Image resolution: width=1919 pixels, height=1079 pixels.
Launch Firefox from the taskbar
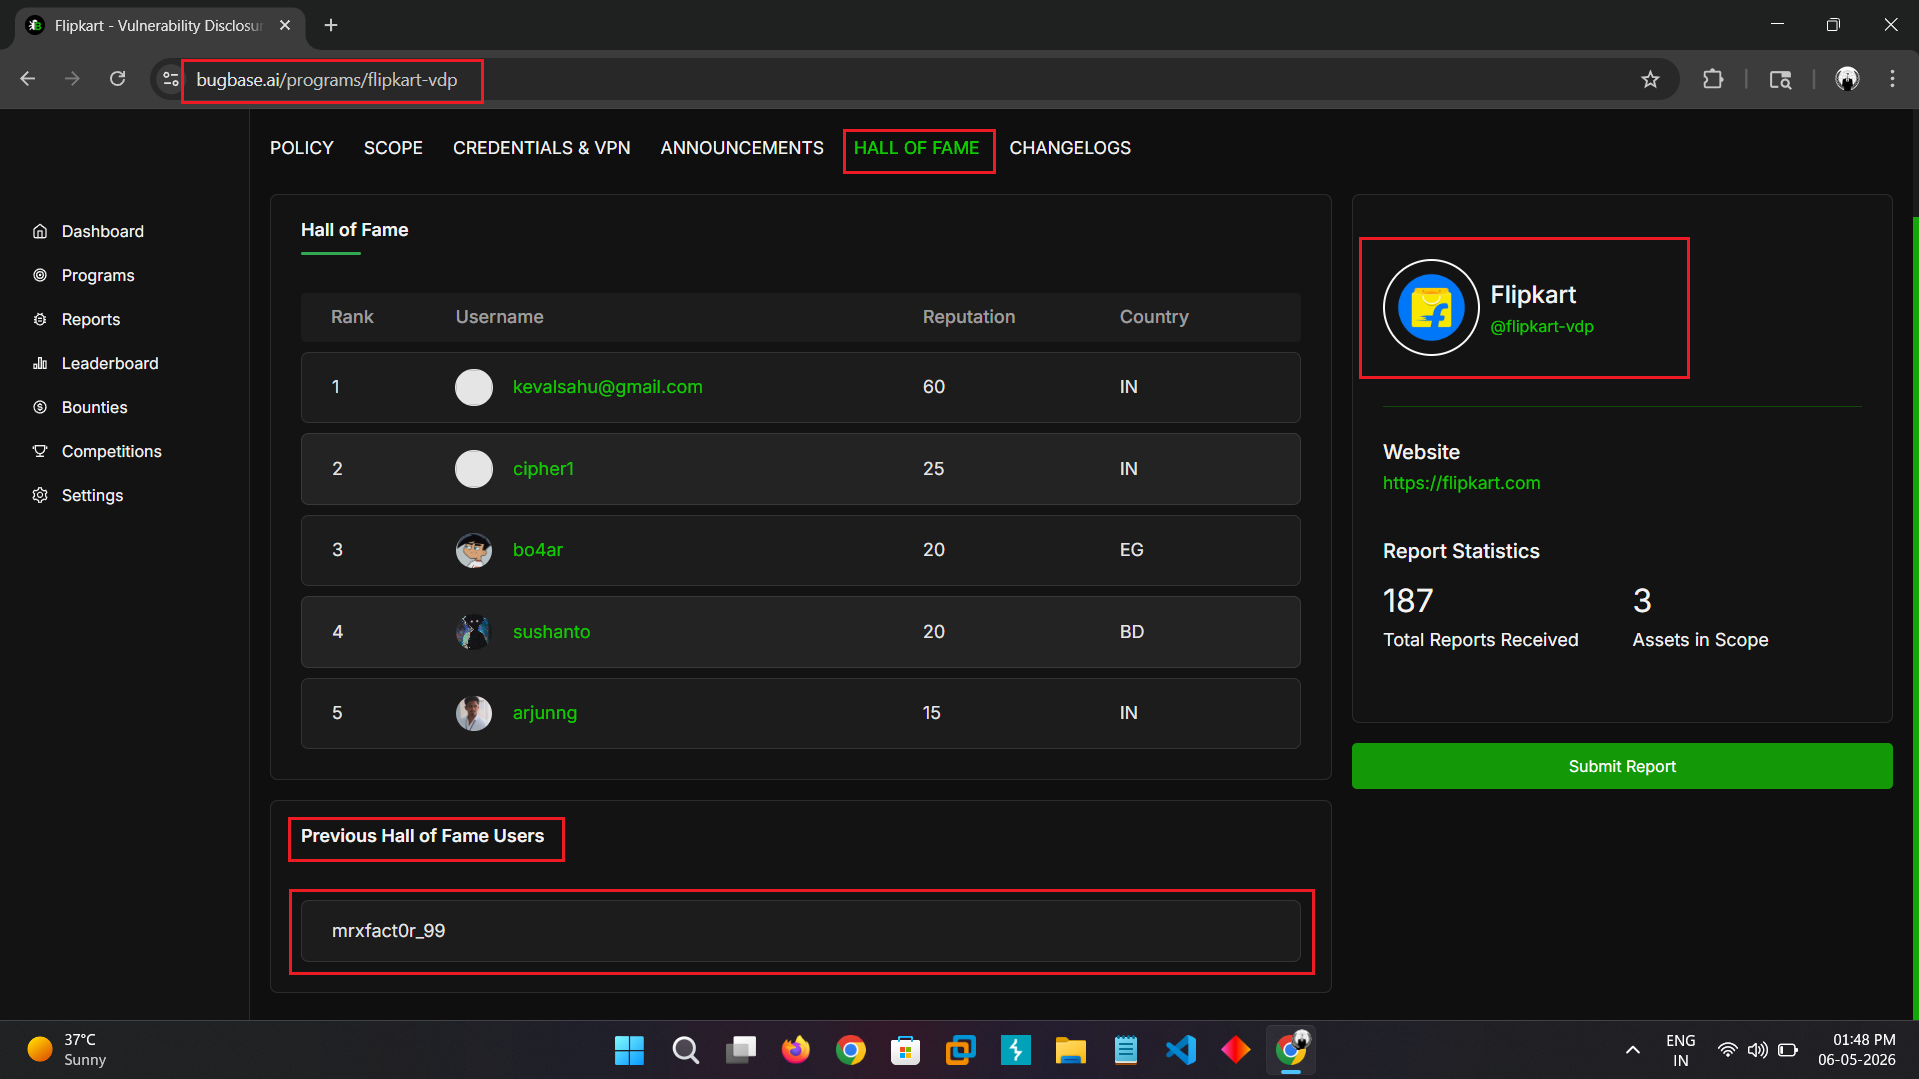click(x=795, y=1050)
